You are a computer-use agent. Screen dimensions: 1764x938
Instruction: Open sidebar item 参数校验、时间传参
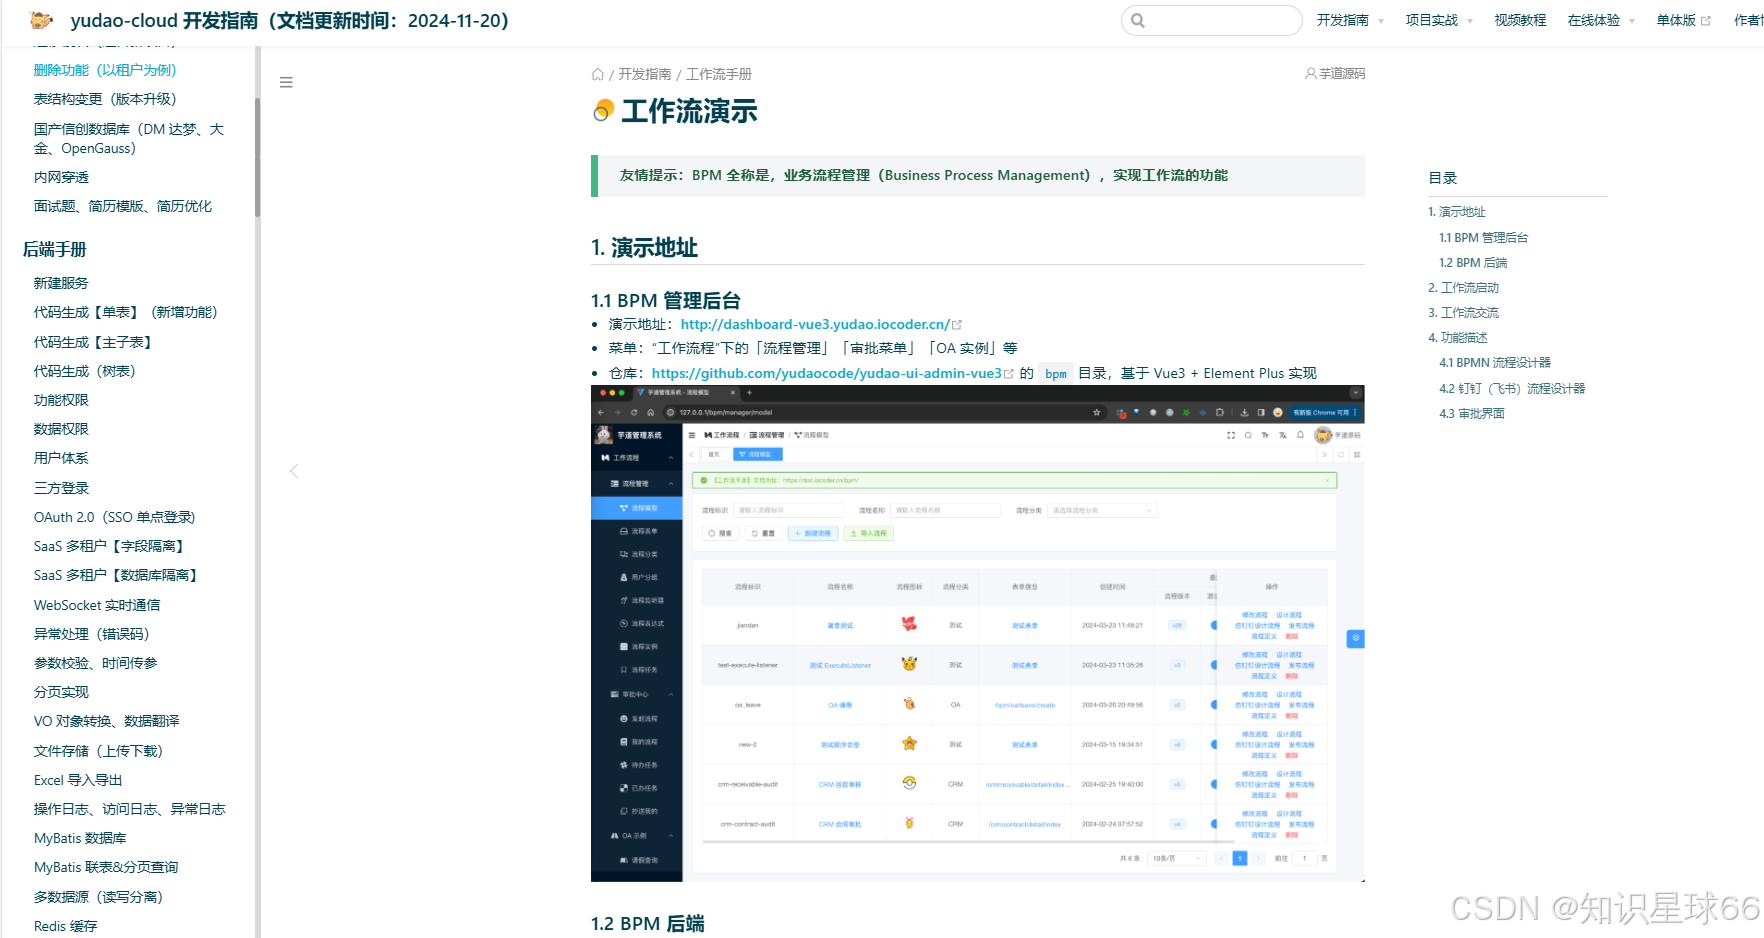click(96, 663)
